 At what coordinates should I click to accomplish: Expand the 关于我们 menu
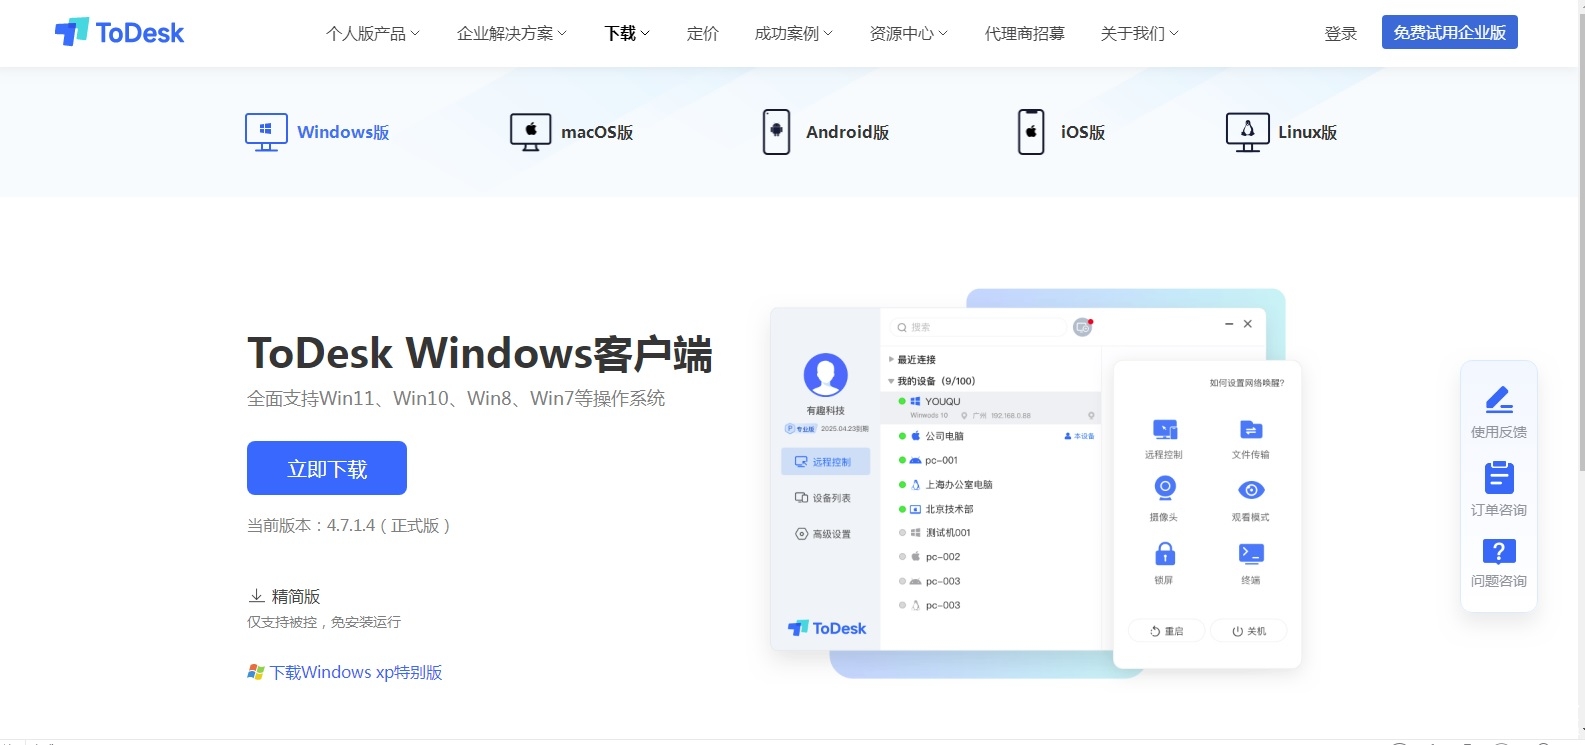(1140, 34)
